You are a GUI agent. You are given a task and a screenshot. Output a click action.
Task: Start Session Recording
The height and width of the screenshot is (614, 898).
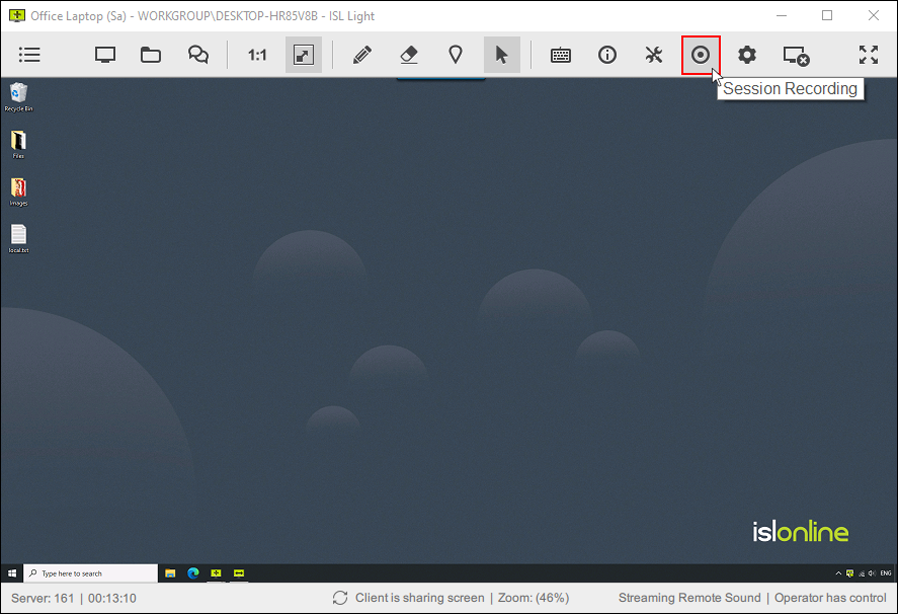(x=701, y=55)
